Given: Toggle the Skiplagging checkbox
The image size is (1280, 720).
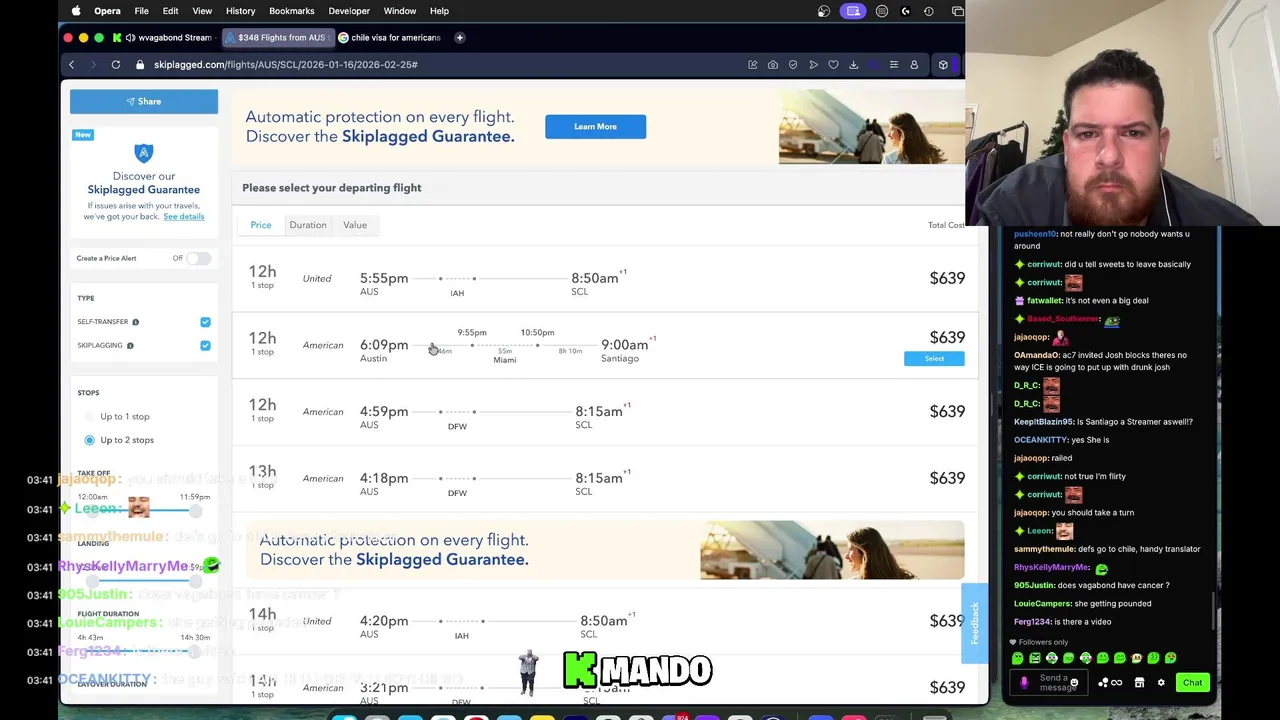Looking at the screenshot, I should tap(205, 346).
